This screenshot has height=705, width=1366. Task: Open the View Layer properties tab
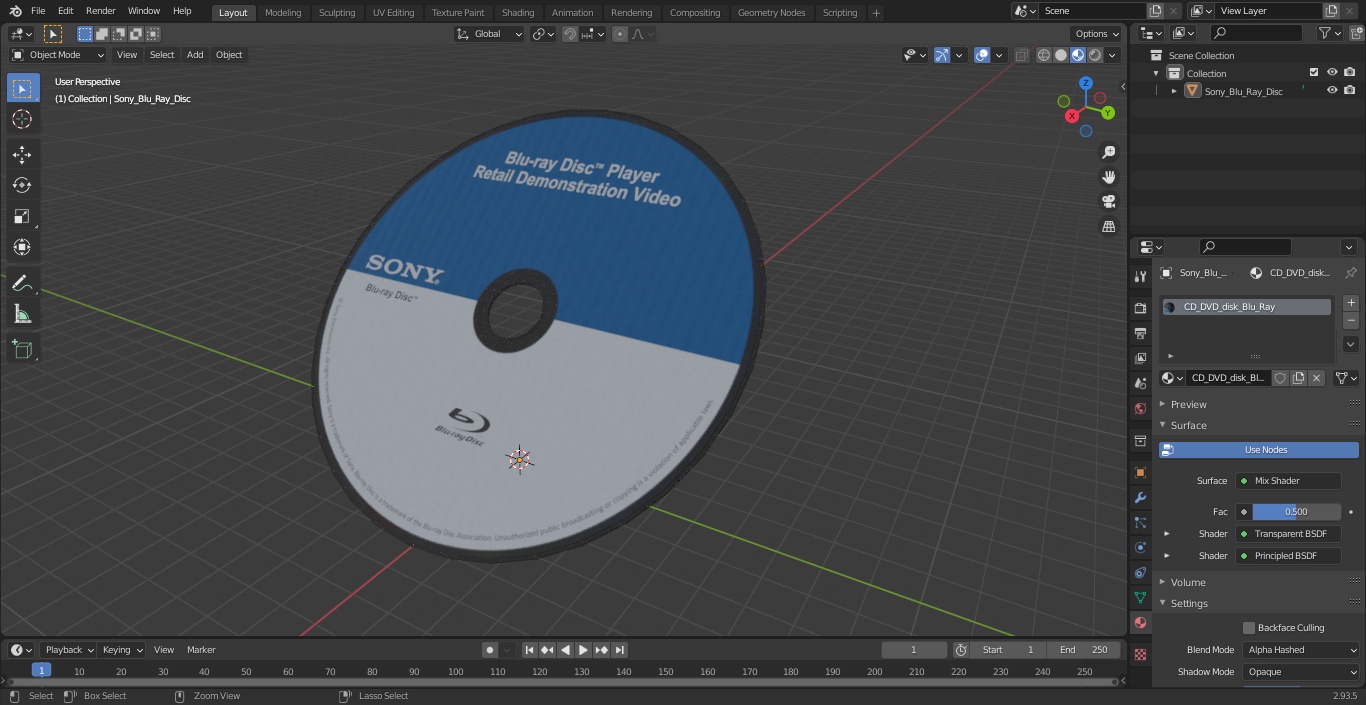[1140, 358]
